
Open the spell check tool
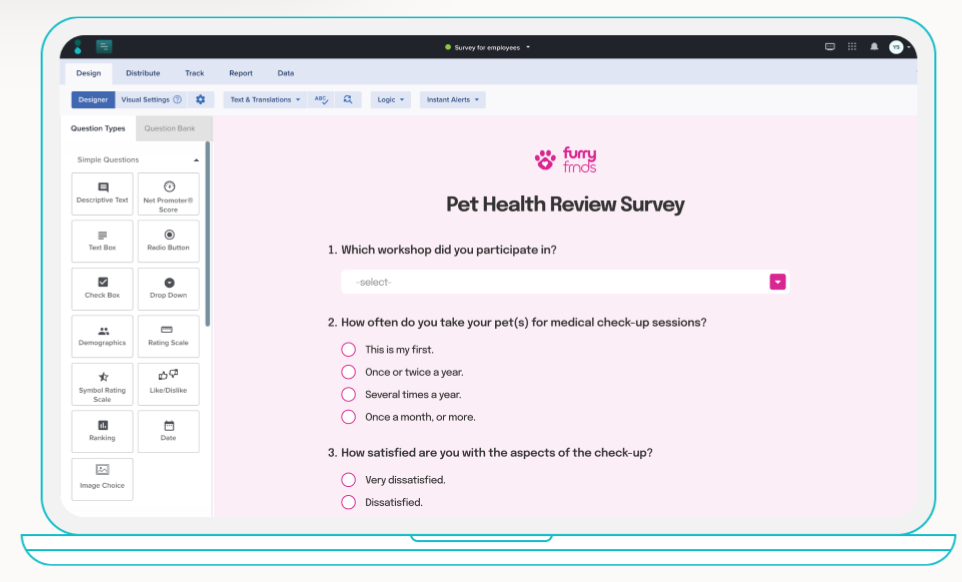pyautogui.click(x=321, y=100)
